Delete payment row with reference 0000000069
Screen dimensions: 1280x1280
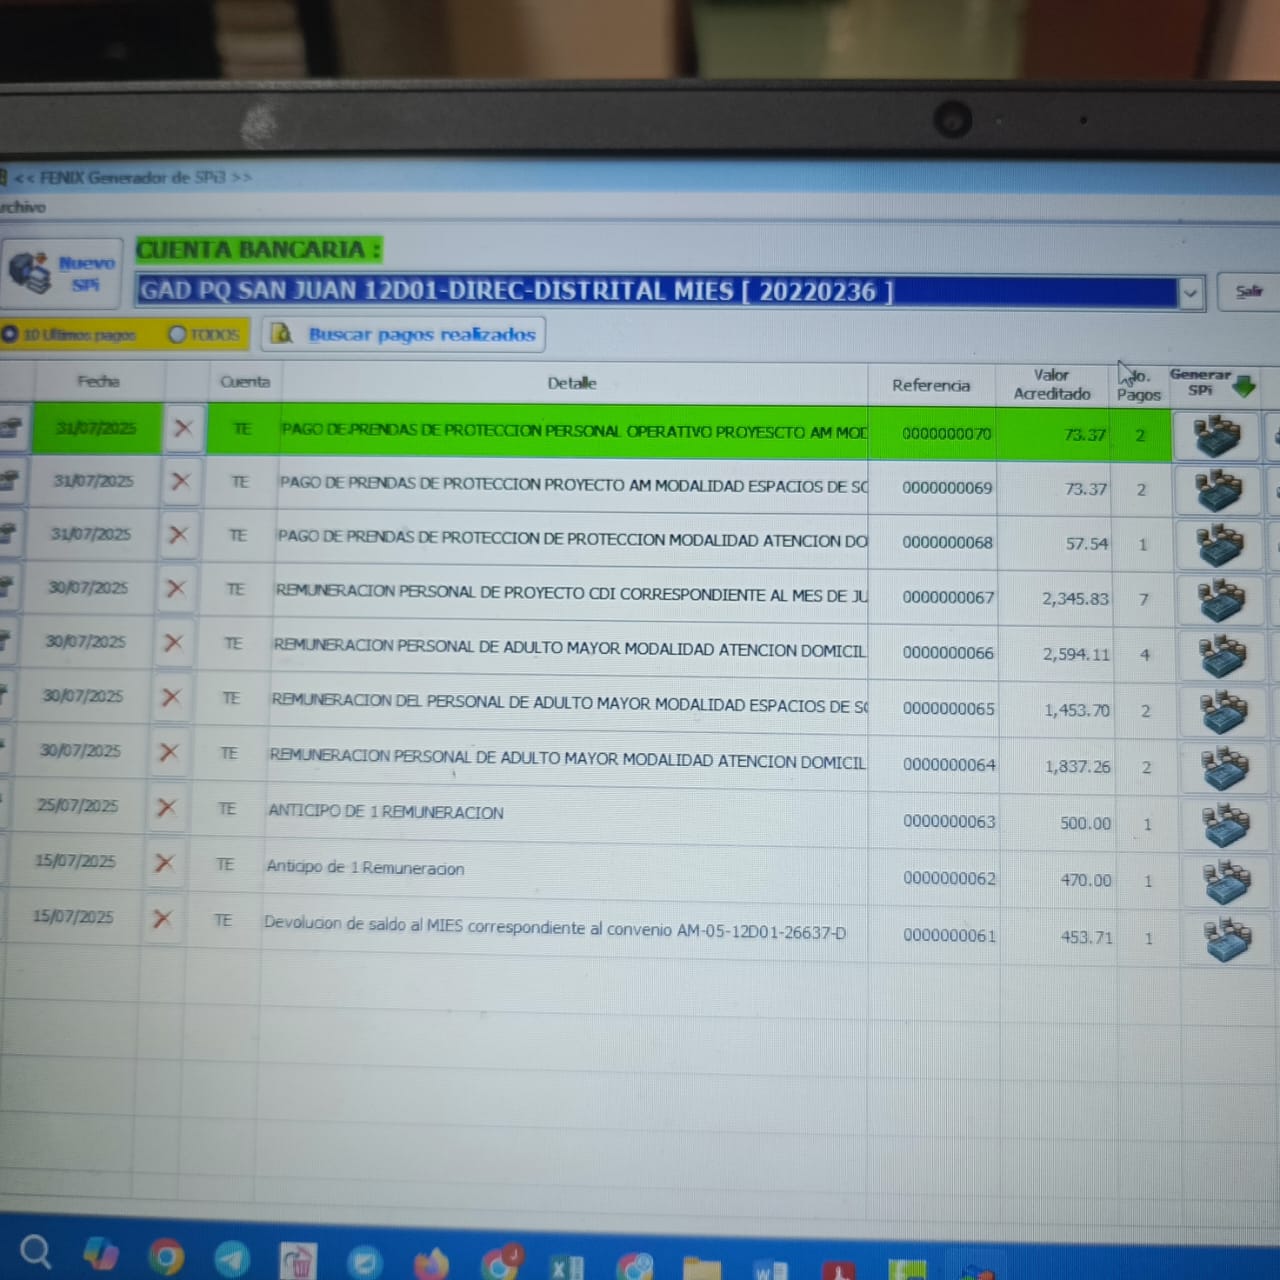[x=180, y=482]
